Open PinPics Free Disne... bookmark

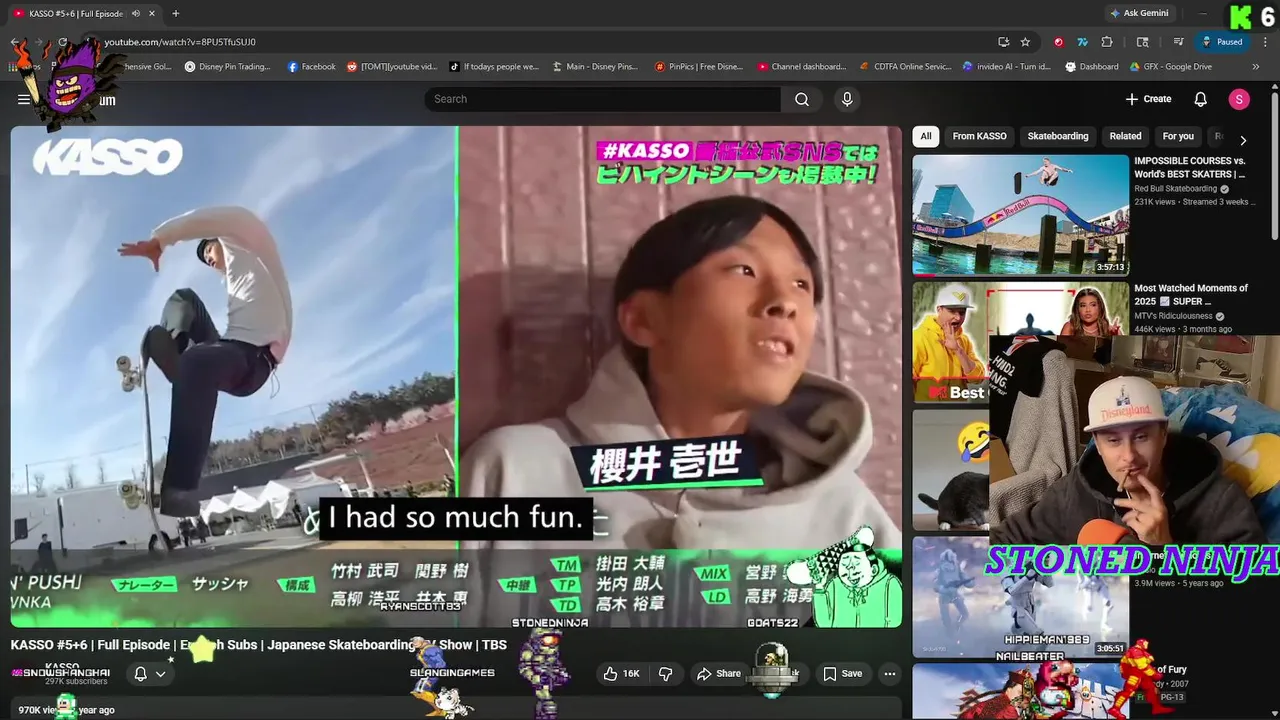point(699,67)
